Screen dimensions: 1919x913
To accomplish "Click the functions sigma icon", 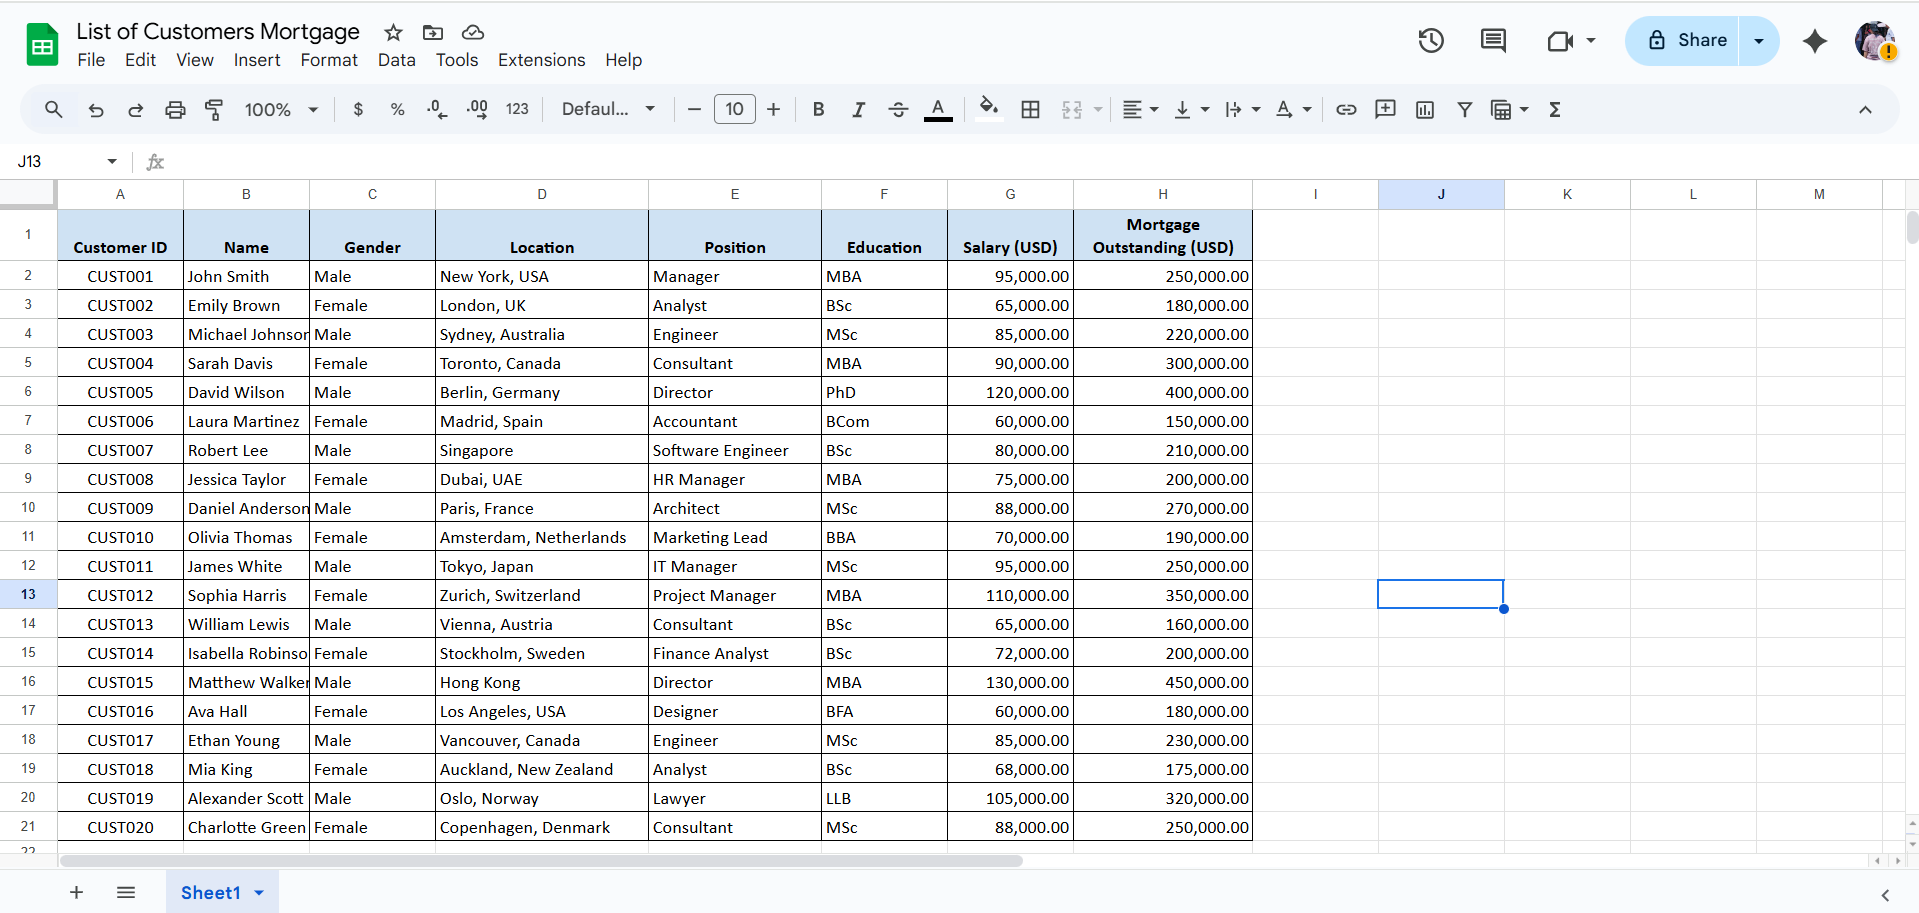I will 1554,110.
